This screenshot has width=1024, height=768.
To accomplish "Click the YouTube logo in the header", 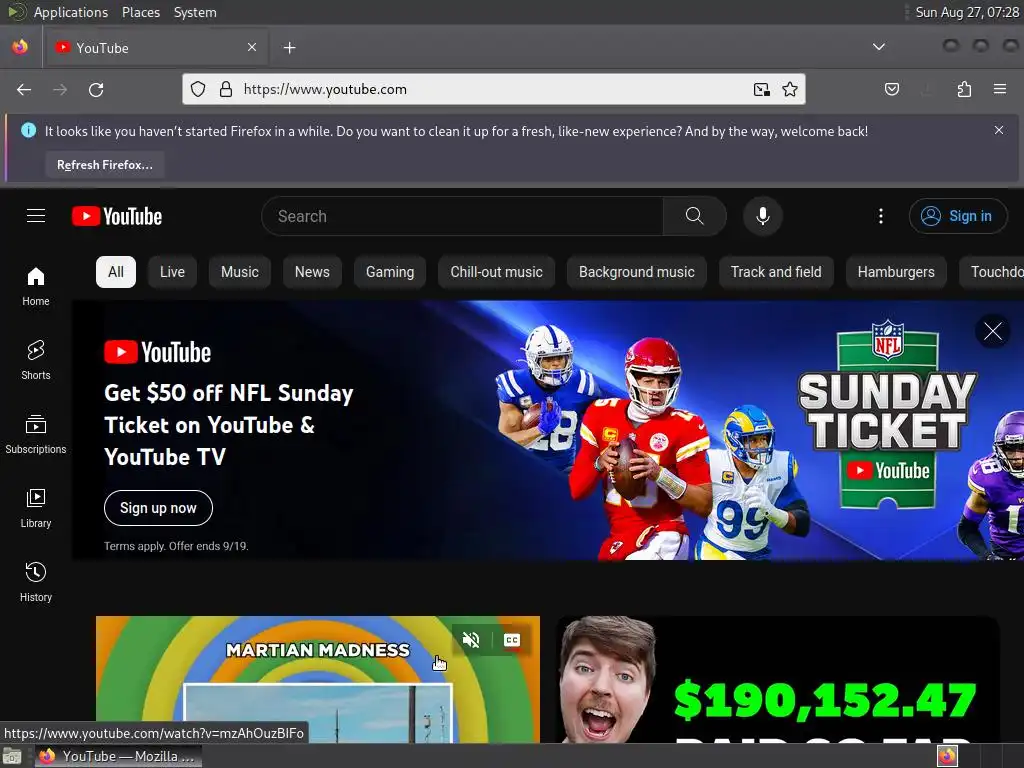I will (117, 216).
